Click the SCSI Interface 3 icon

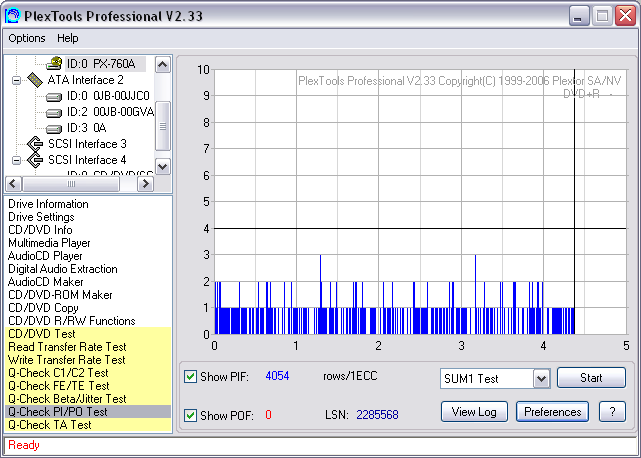pyautogui.click(x=35, y=144)
